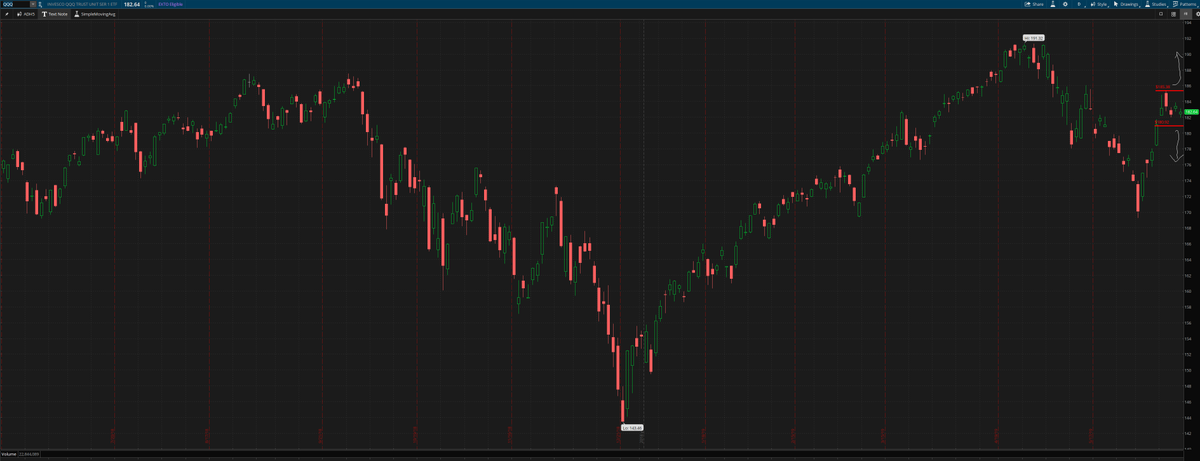Click the flask icon next to Share
This screenshot has width=1200, height=461.
[1053, 4]
